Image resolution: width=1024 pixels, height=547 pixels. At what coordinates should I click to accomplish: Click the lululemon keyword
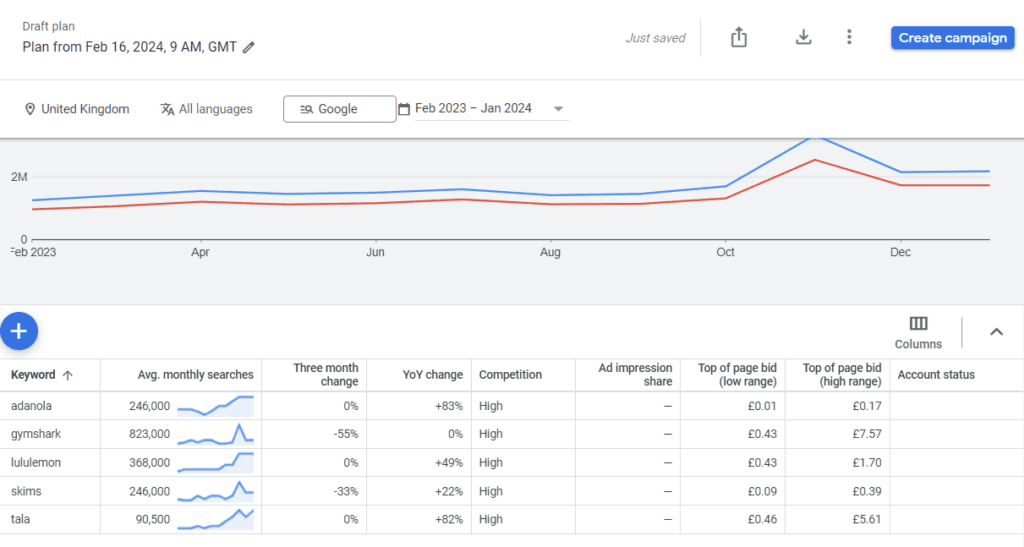pyautogui.click(x=37, y=463)
